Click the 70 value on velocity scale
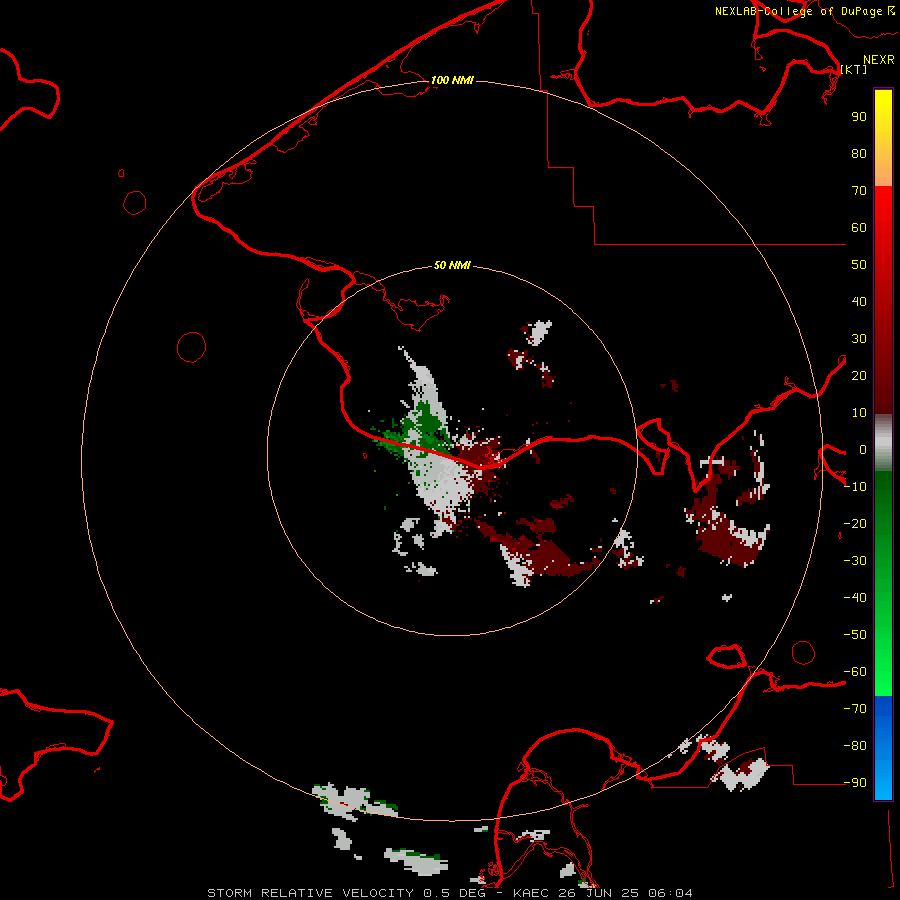Screen dimensions: 900x900 859,191
